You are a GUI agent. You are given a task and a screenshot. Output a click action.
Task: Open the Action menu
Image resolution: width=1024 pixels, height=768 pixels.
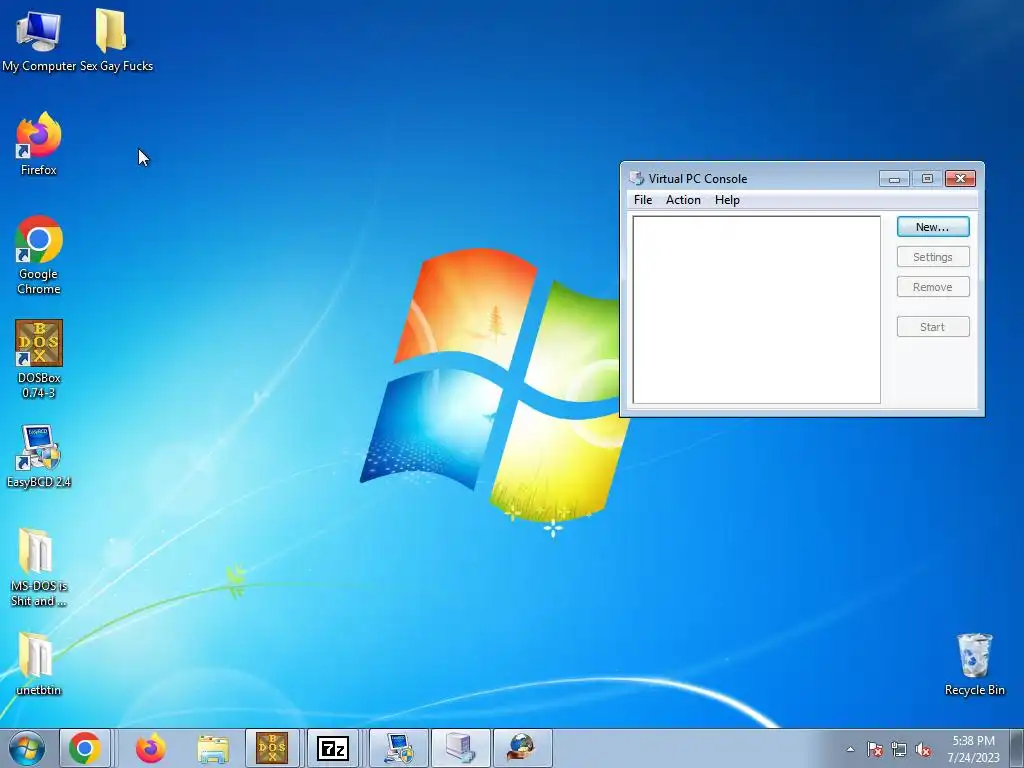(683, 200)
